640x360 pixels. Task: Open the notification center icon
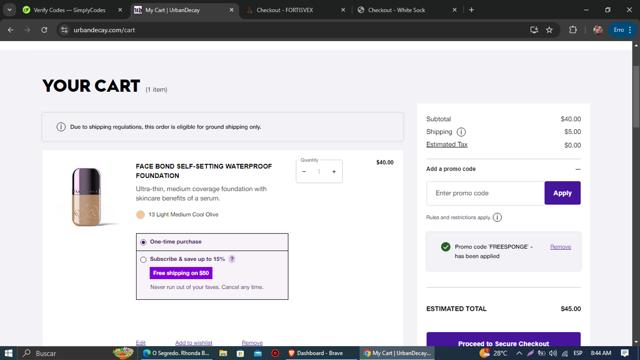tap(625, 353)
